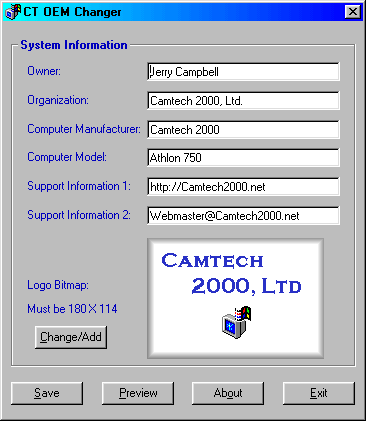Click the Support Information 2 email field
This screenshot has width=366, height=421.
(243, 216)
